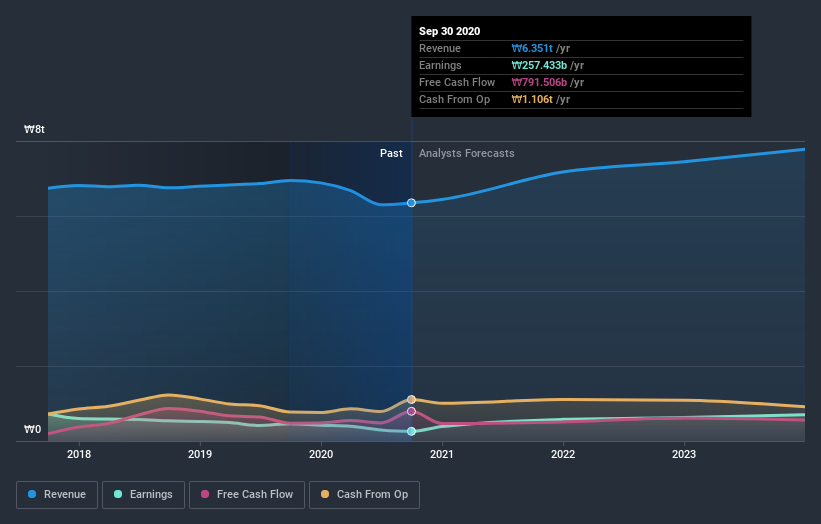
Task: Click the Earnings row label in tooltip
Action: (440, 65)
